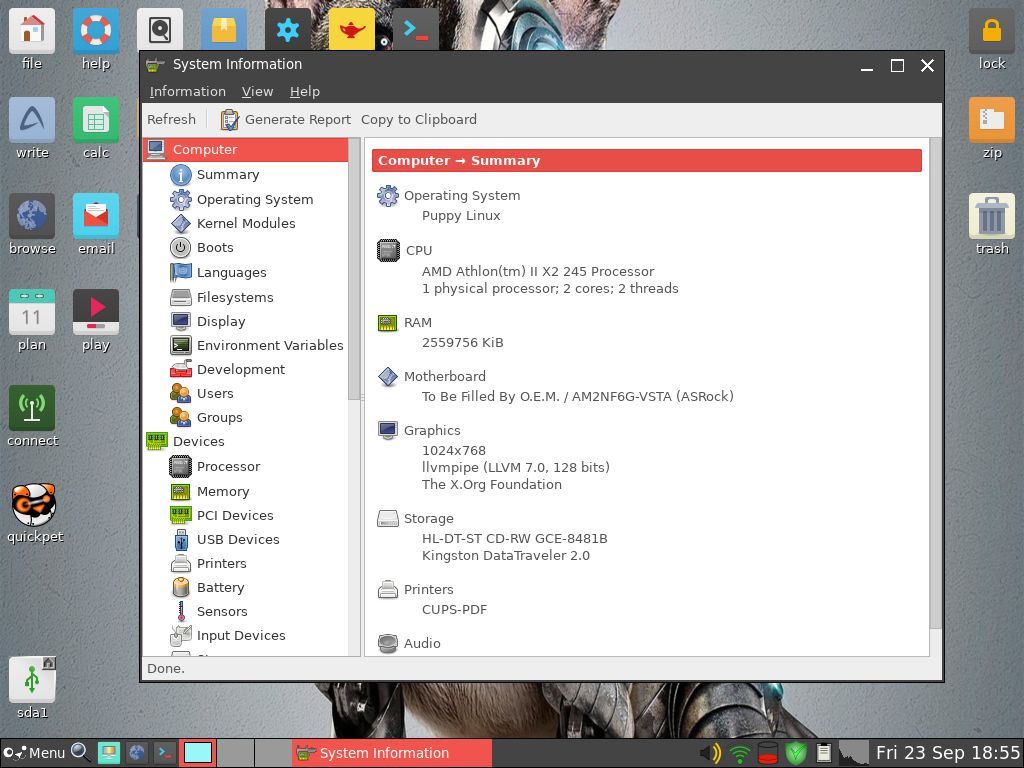Select USB Devices in the sidebar
The image size is (1024, 768).
[x=238, y=539]
